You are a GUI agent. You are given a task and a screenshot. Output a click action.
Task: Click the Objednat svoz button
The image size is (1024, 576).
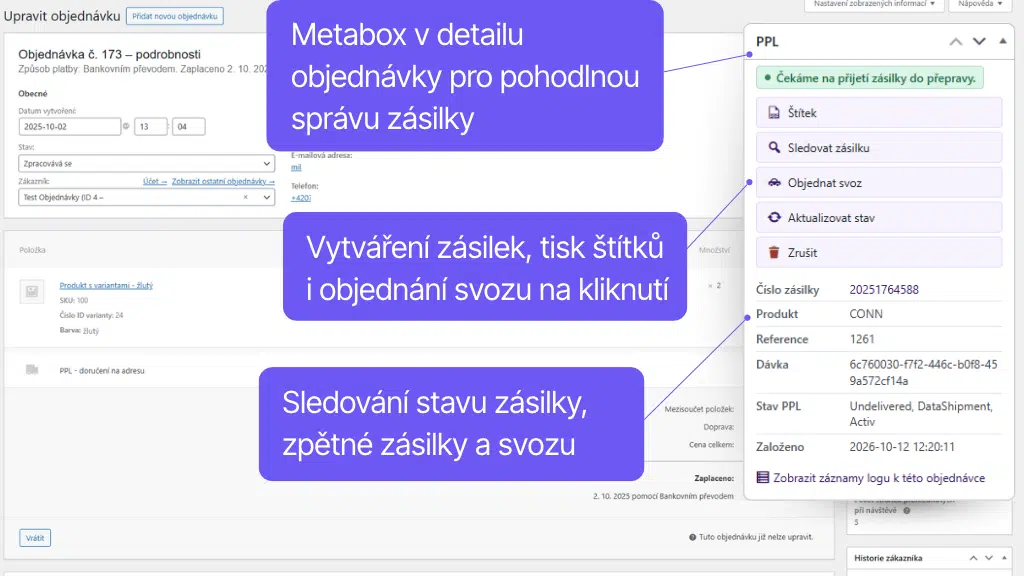coord(878,183)
